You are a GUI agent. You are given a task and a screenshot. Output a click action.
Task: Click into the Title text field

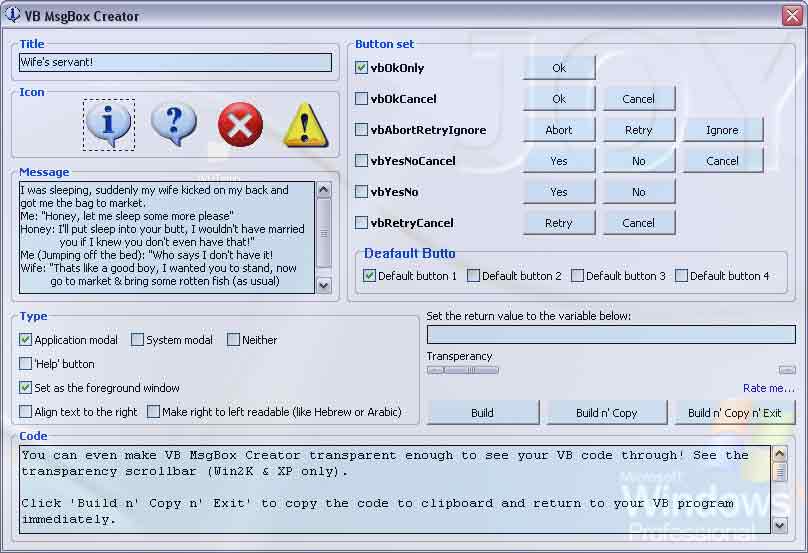tap(175, 62)
